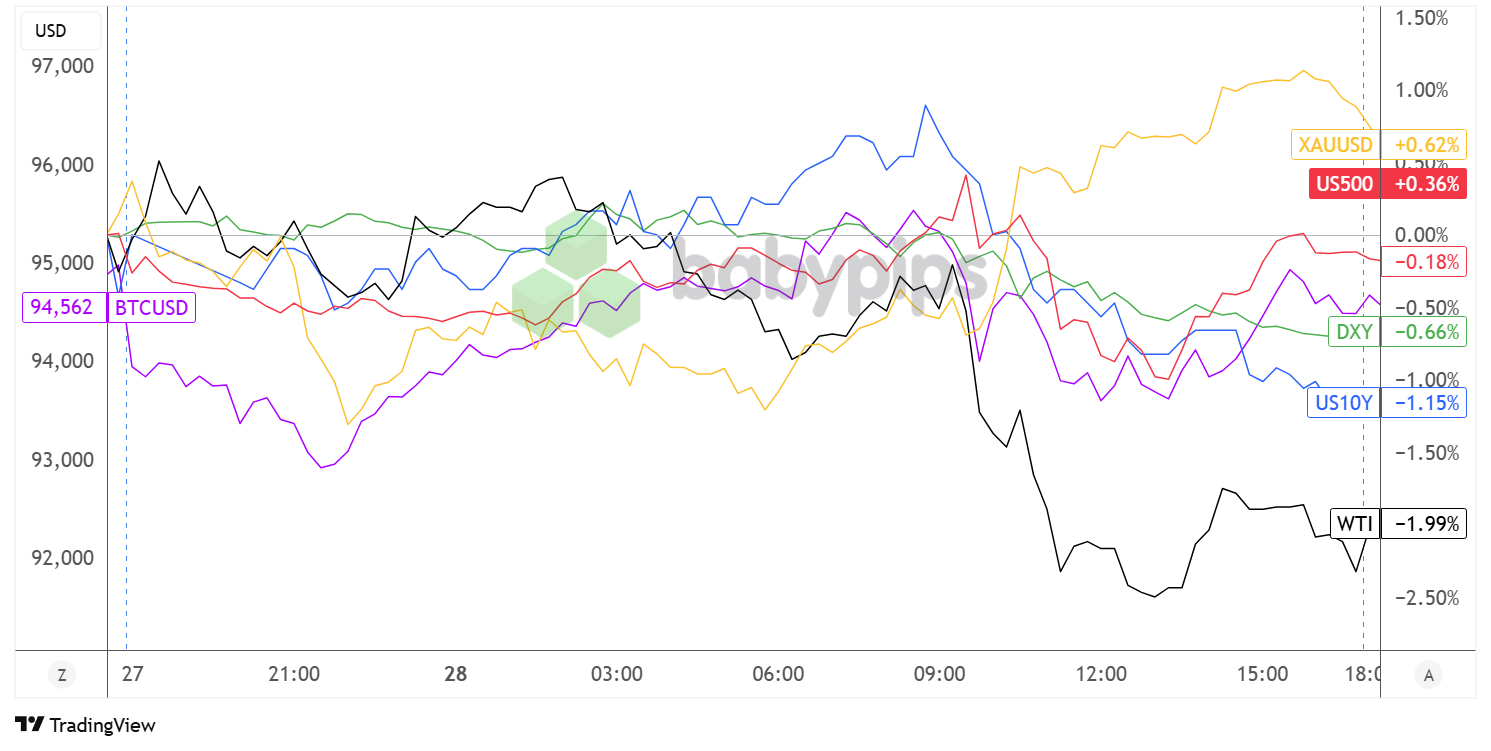Viewport: 1491px width, 751px height.
Task: Click the 12:00 time axis label
Action: (1100, 675)
